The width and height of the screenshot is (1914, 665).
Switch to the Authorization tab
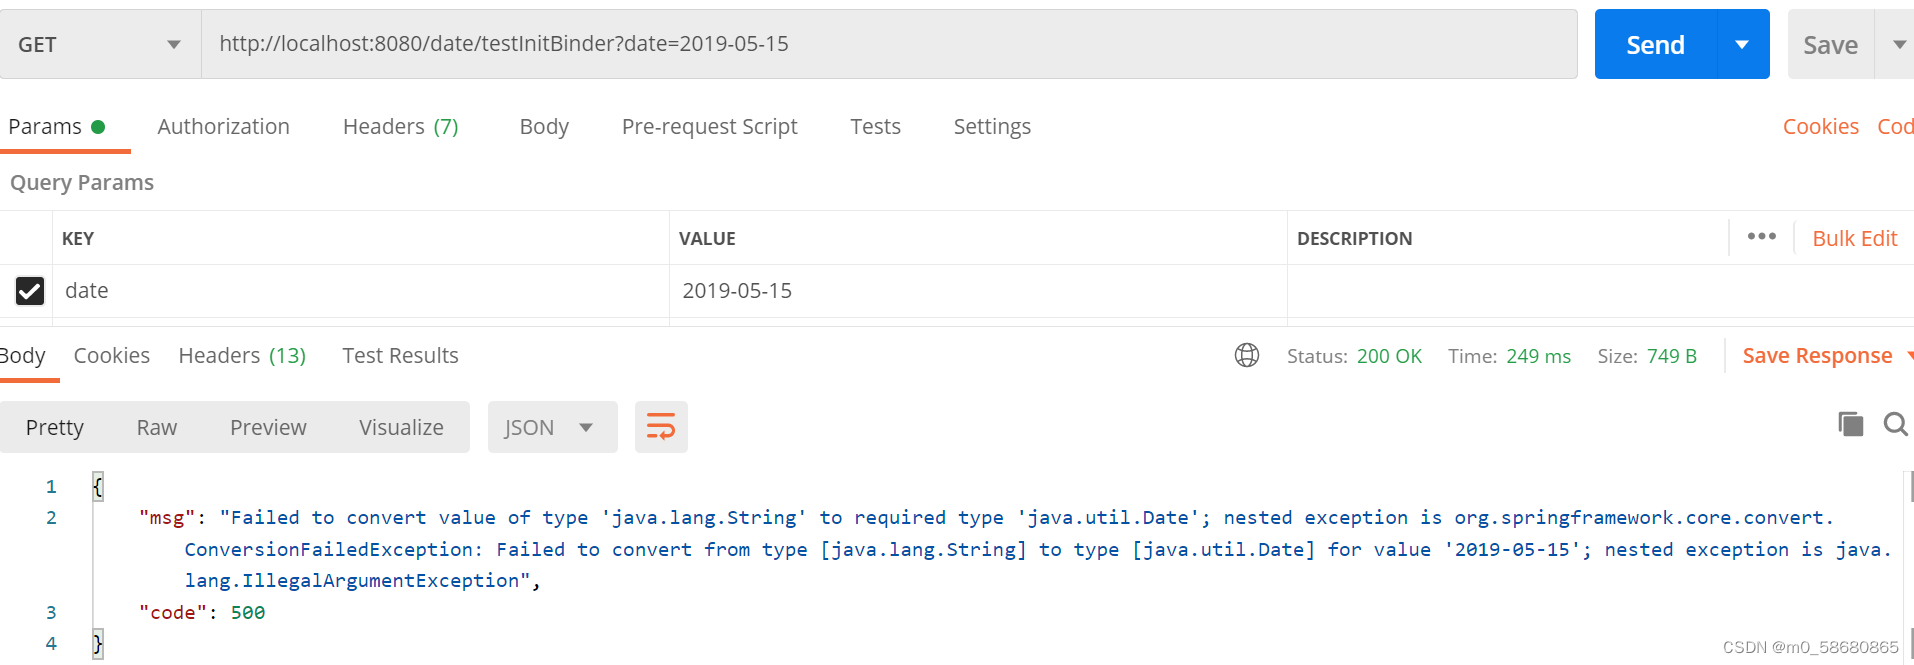(223, 127)
